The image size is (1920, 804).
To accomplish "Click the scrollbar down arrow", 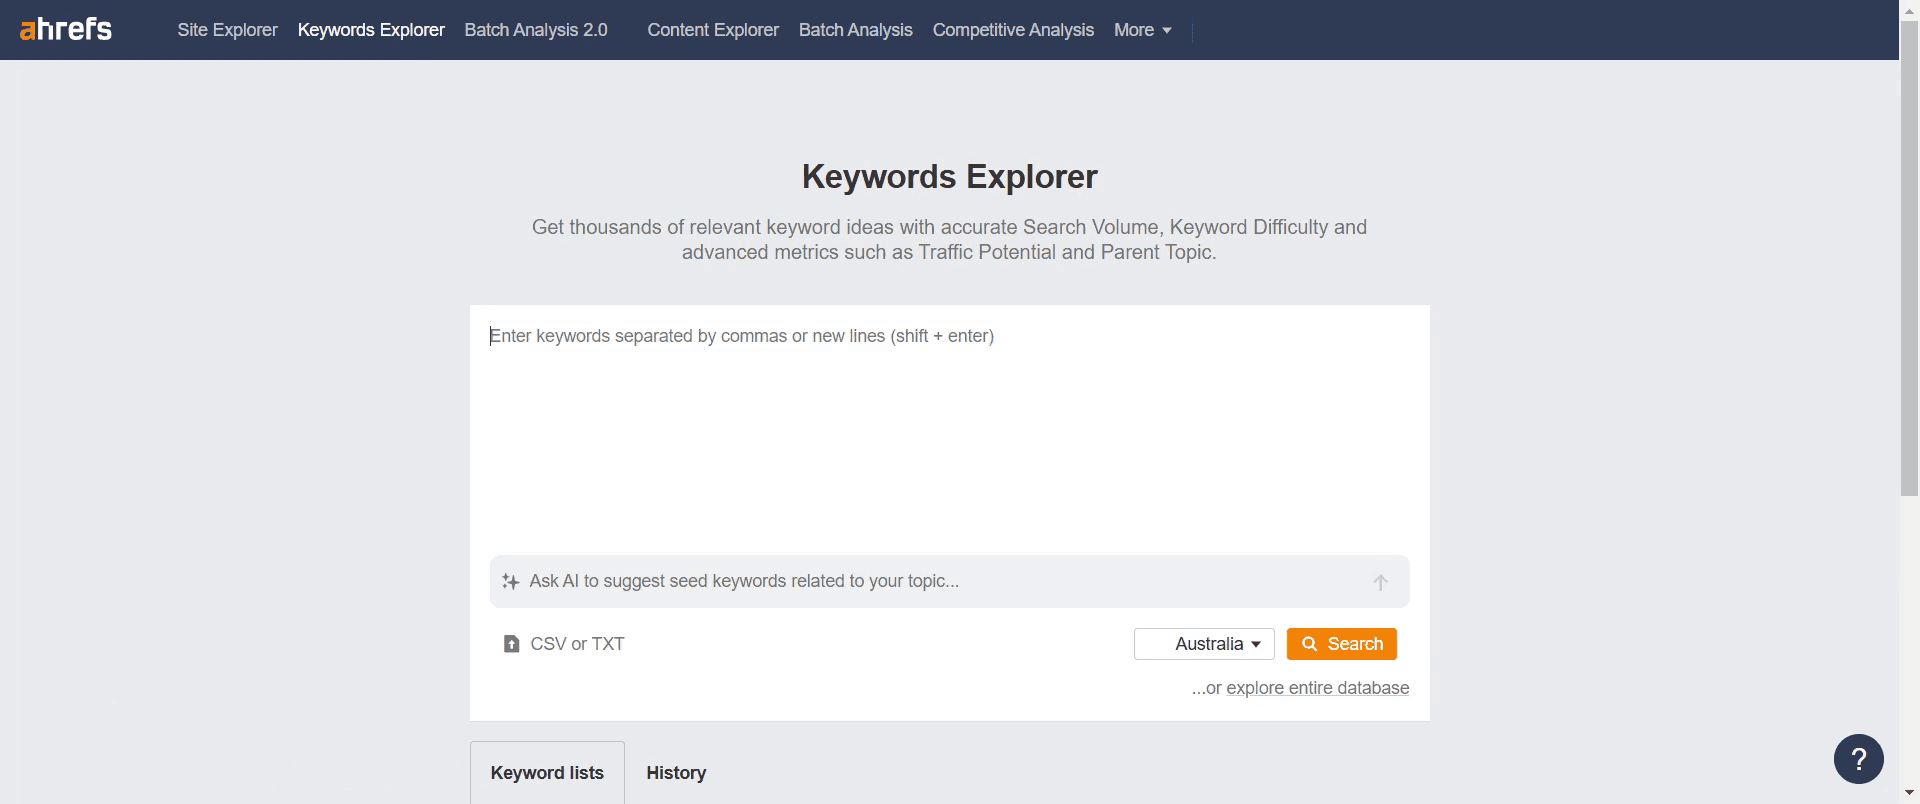I will click(1910, 794).
